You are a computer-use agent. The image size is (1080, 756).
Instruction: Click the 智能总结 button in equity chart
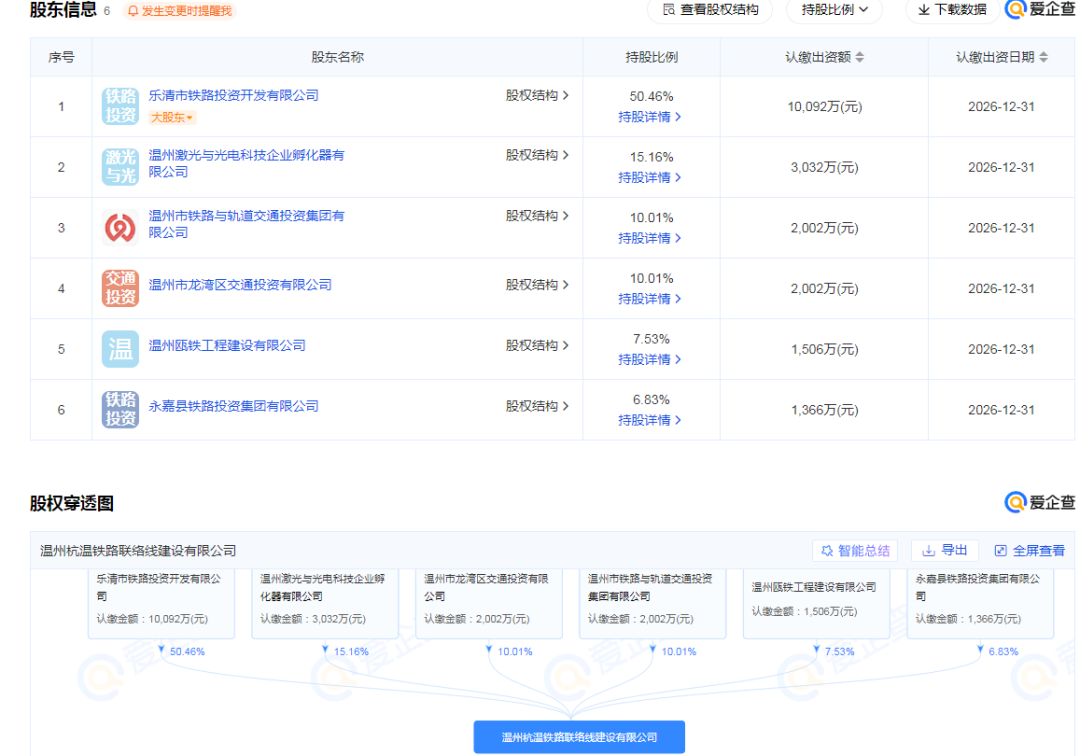pyautogui.click(x=855, y=551)
